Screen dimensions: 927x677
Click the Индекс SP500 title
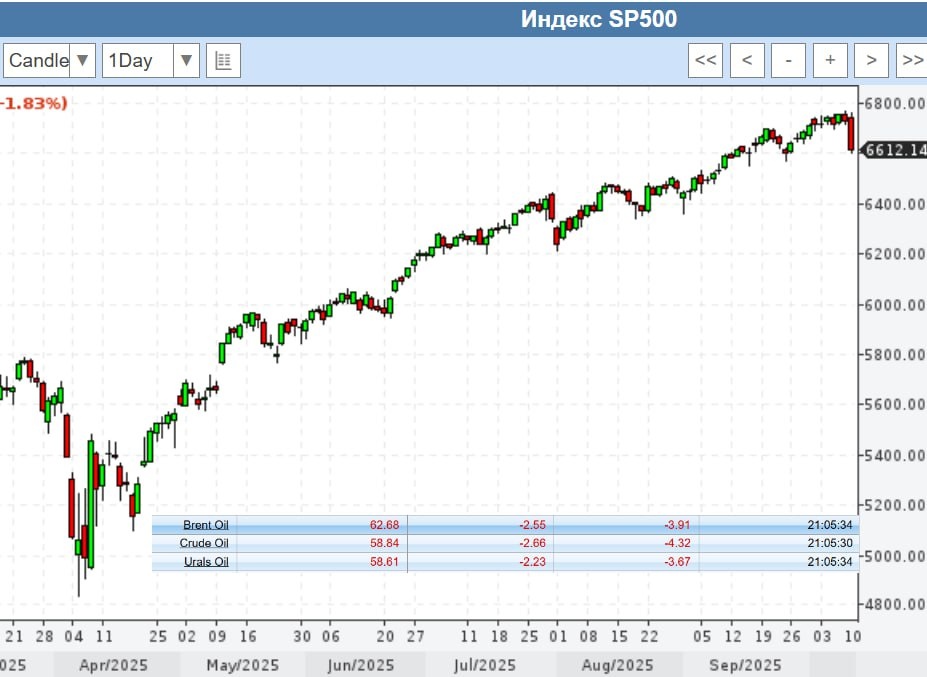point(599,19)
